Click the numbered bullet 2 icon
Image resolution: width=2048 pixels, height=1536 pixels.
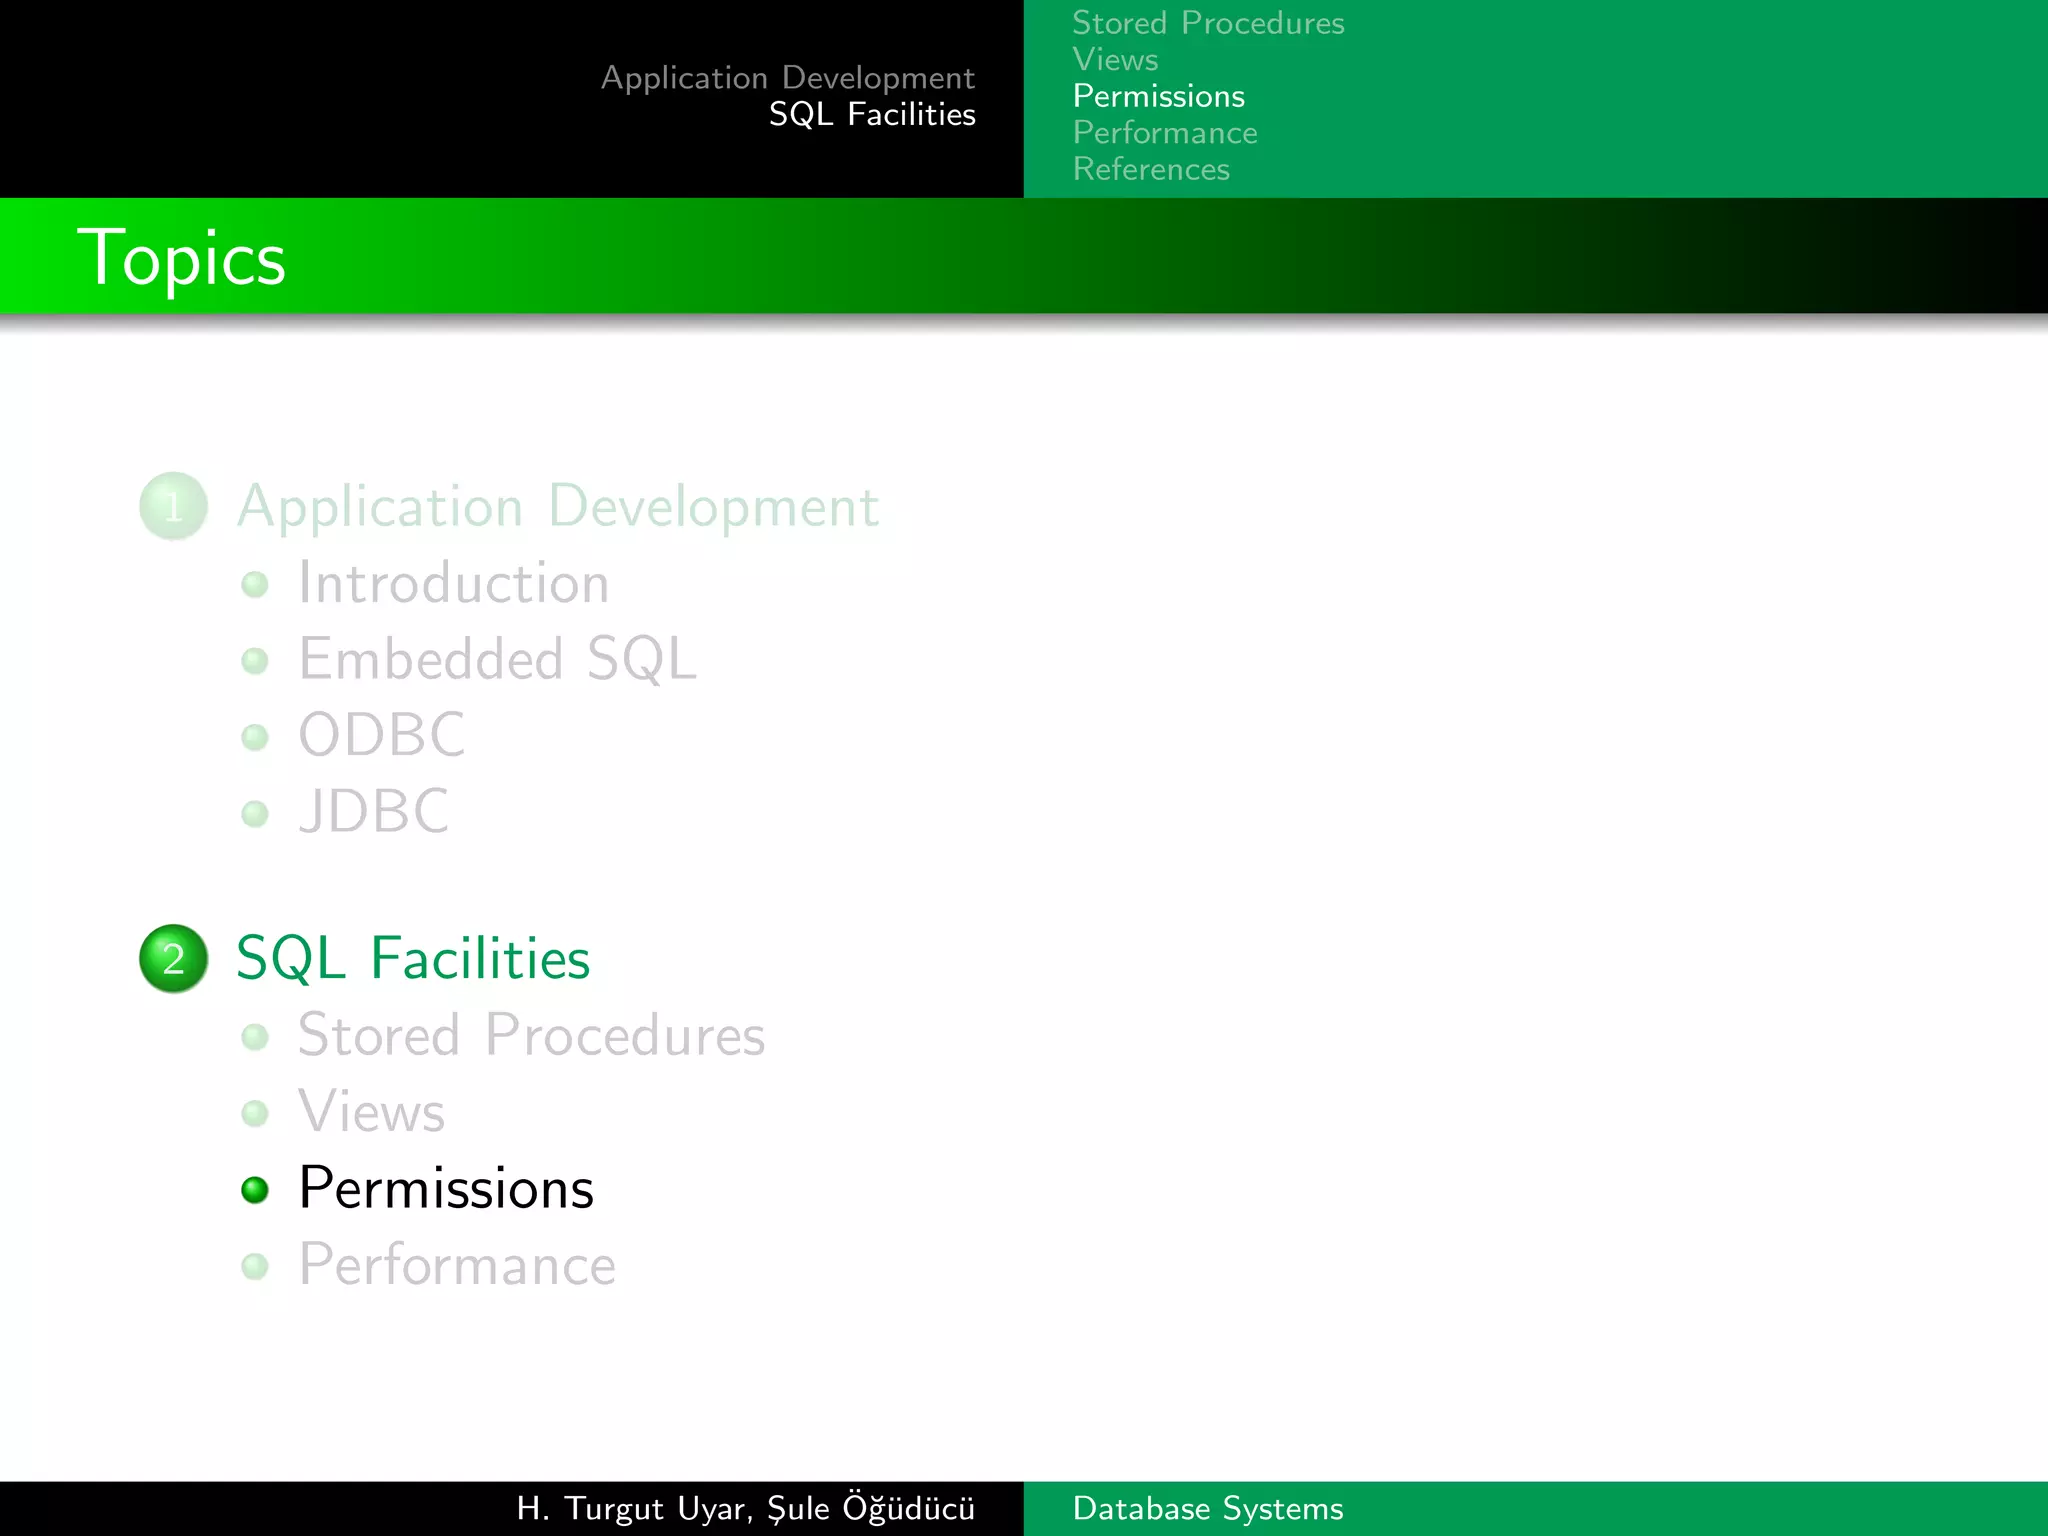click(173, 958)
